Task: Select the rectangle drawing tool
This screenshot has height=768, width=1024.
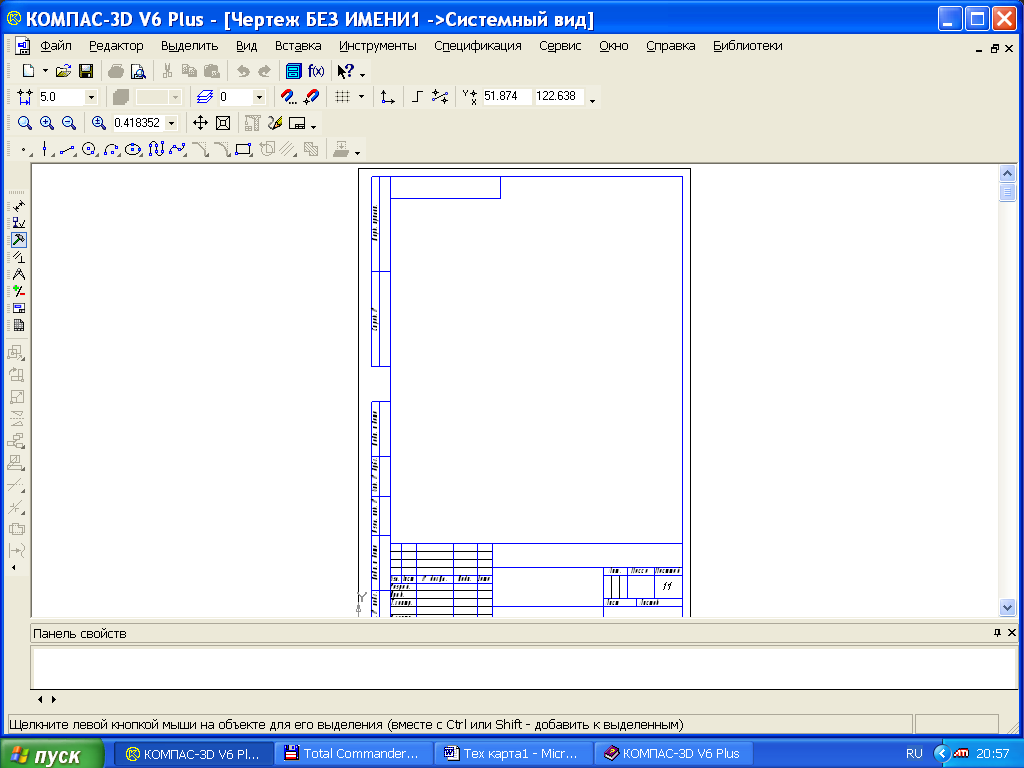Action: click(x=244, y=150)
